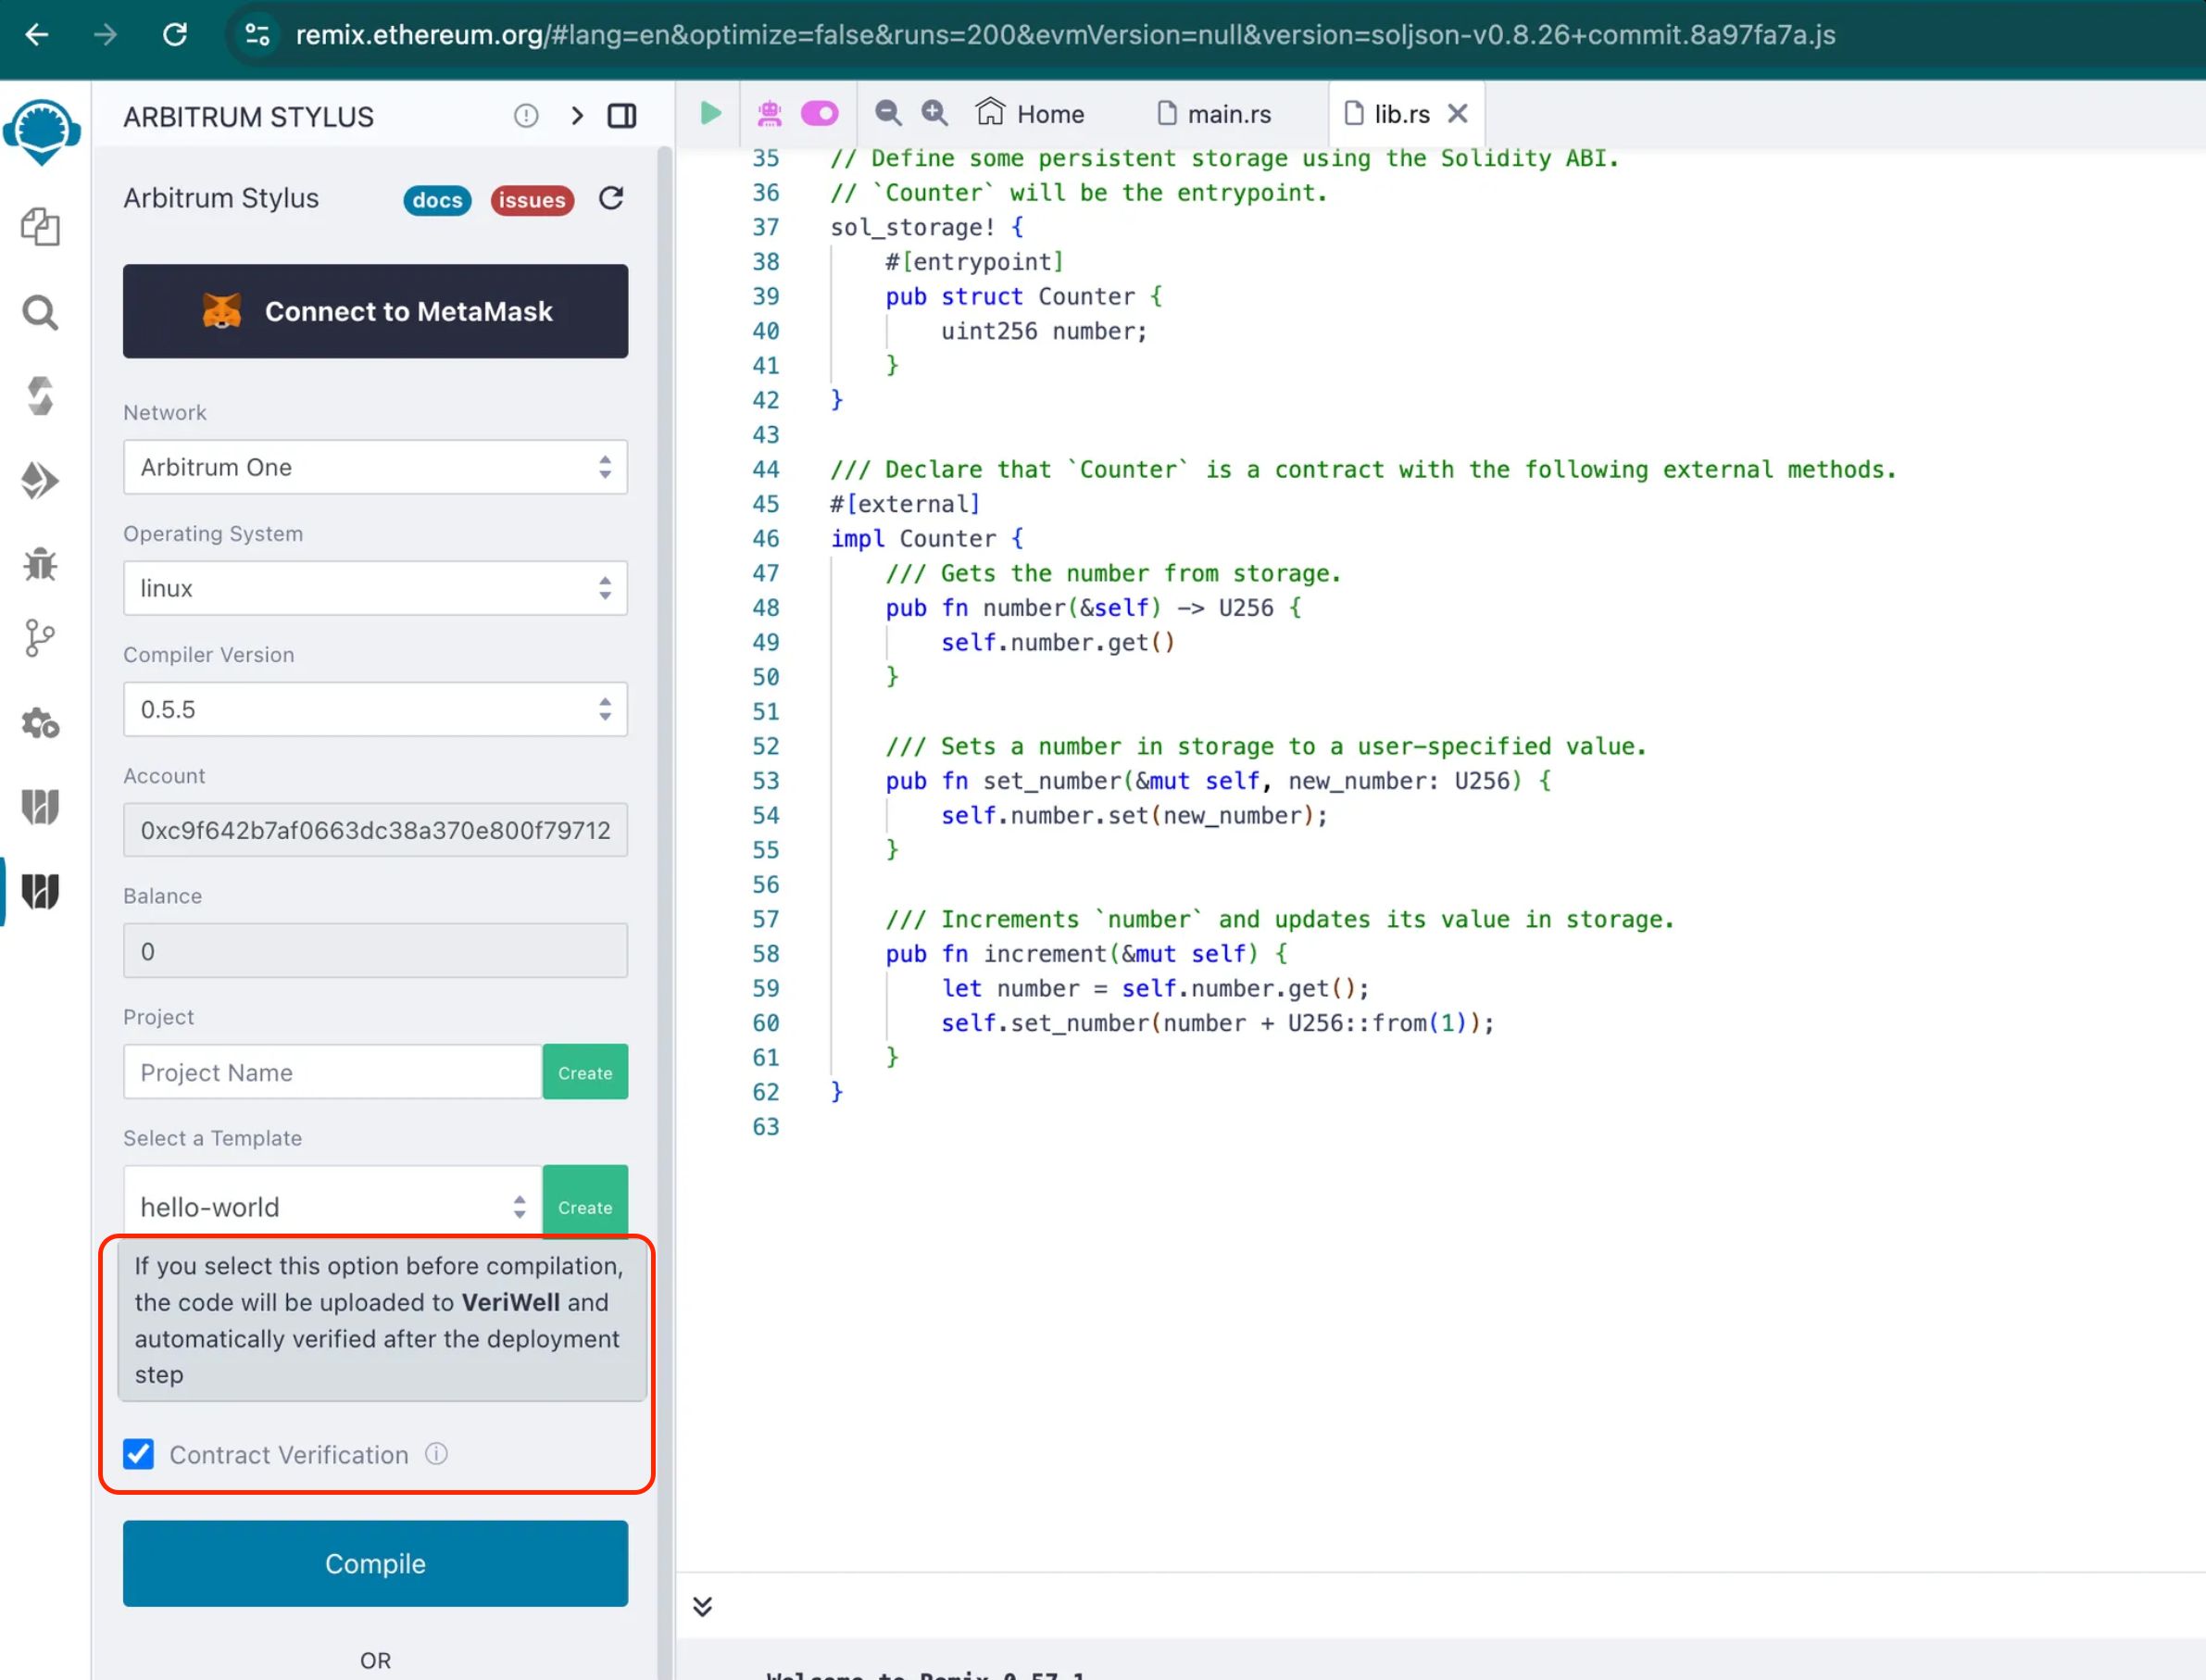2206x1680 pixels.
Task: Click 'pub fn increment' on line 58
Action: 997,954
